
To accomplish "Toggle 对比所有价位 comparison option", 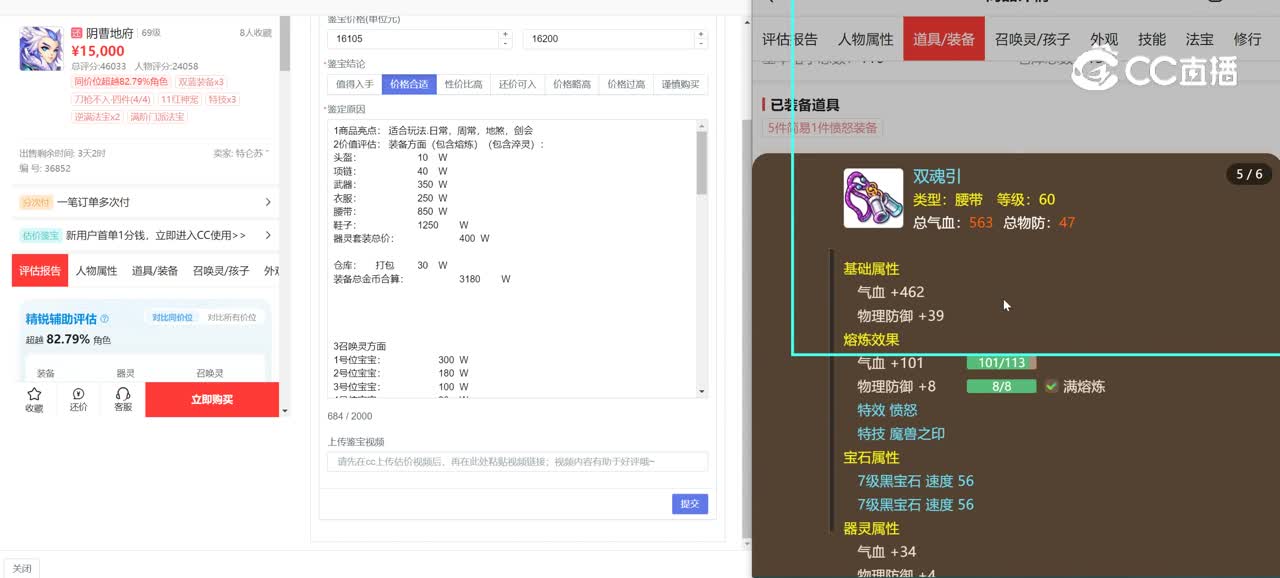I will (231, 318).
